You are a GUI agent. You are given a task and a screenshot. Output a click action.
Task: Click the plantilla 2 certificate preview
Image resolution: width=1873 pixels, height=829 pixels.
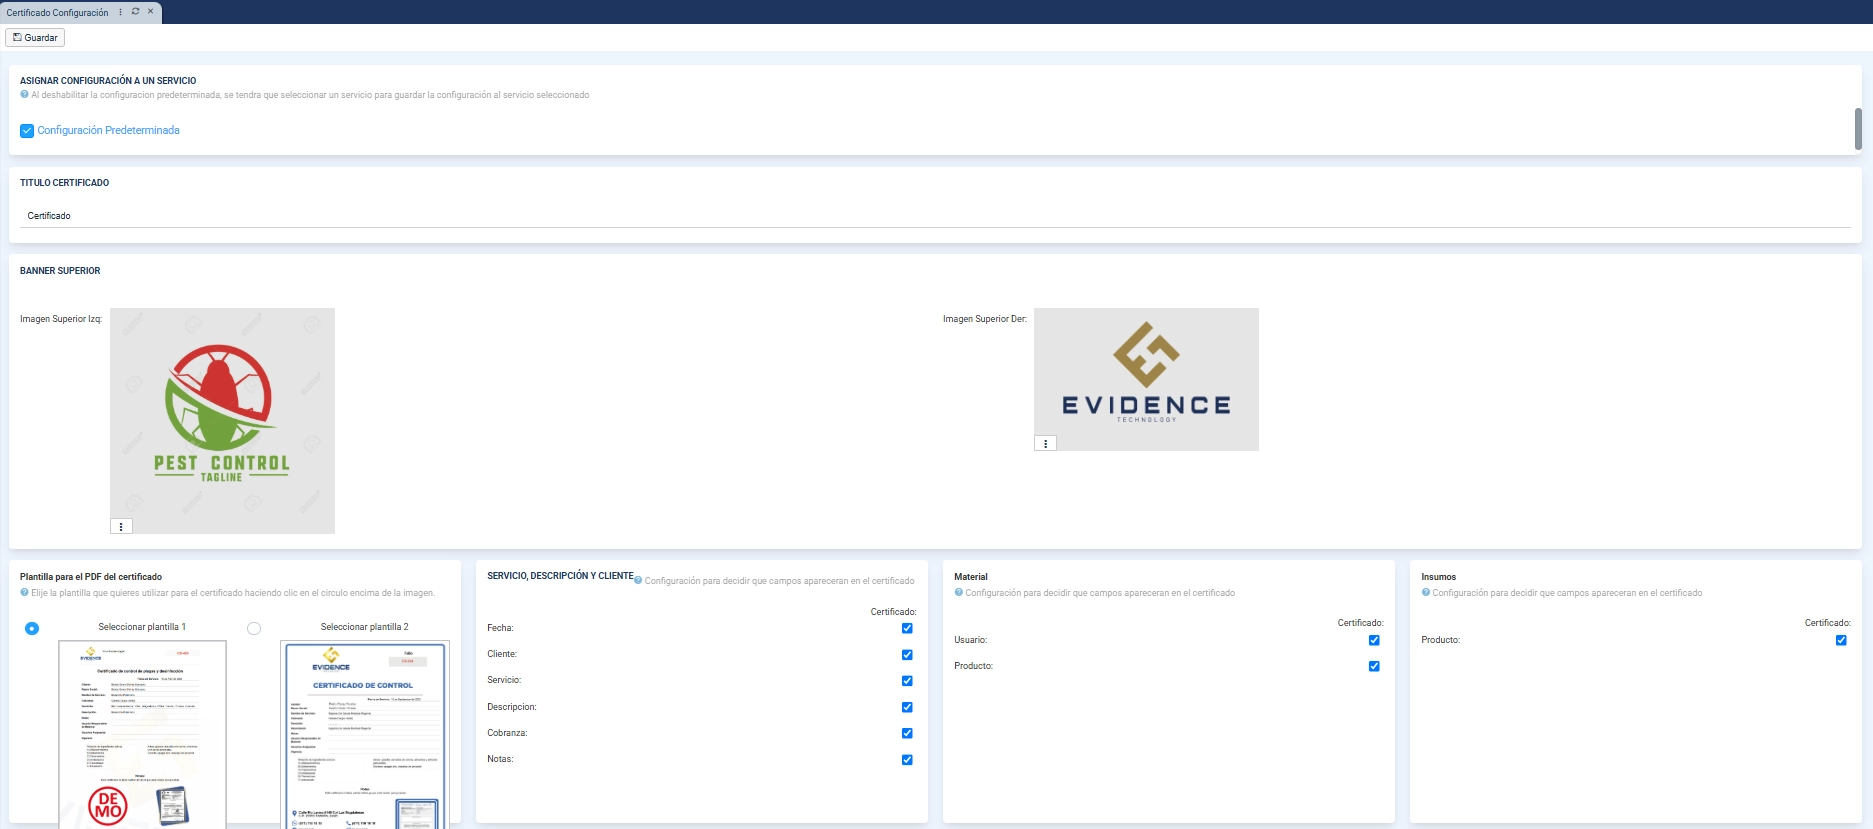[x=365, y=734]
